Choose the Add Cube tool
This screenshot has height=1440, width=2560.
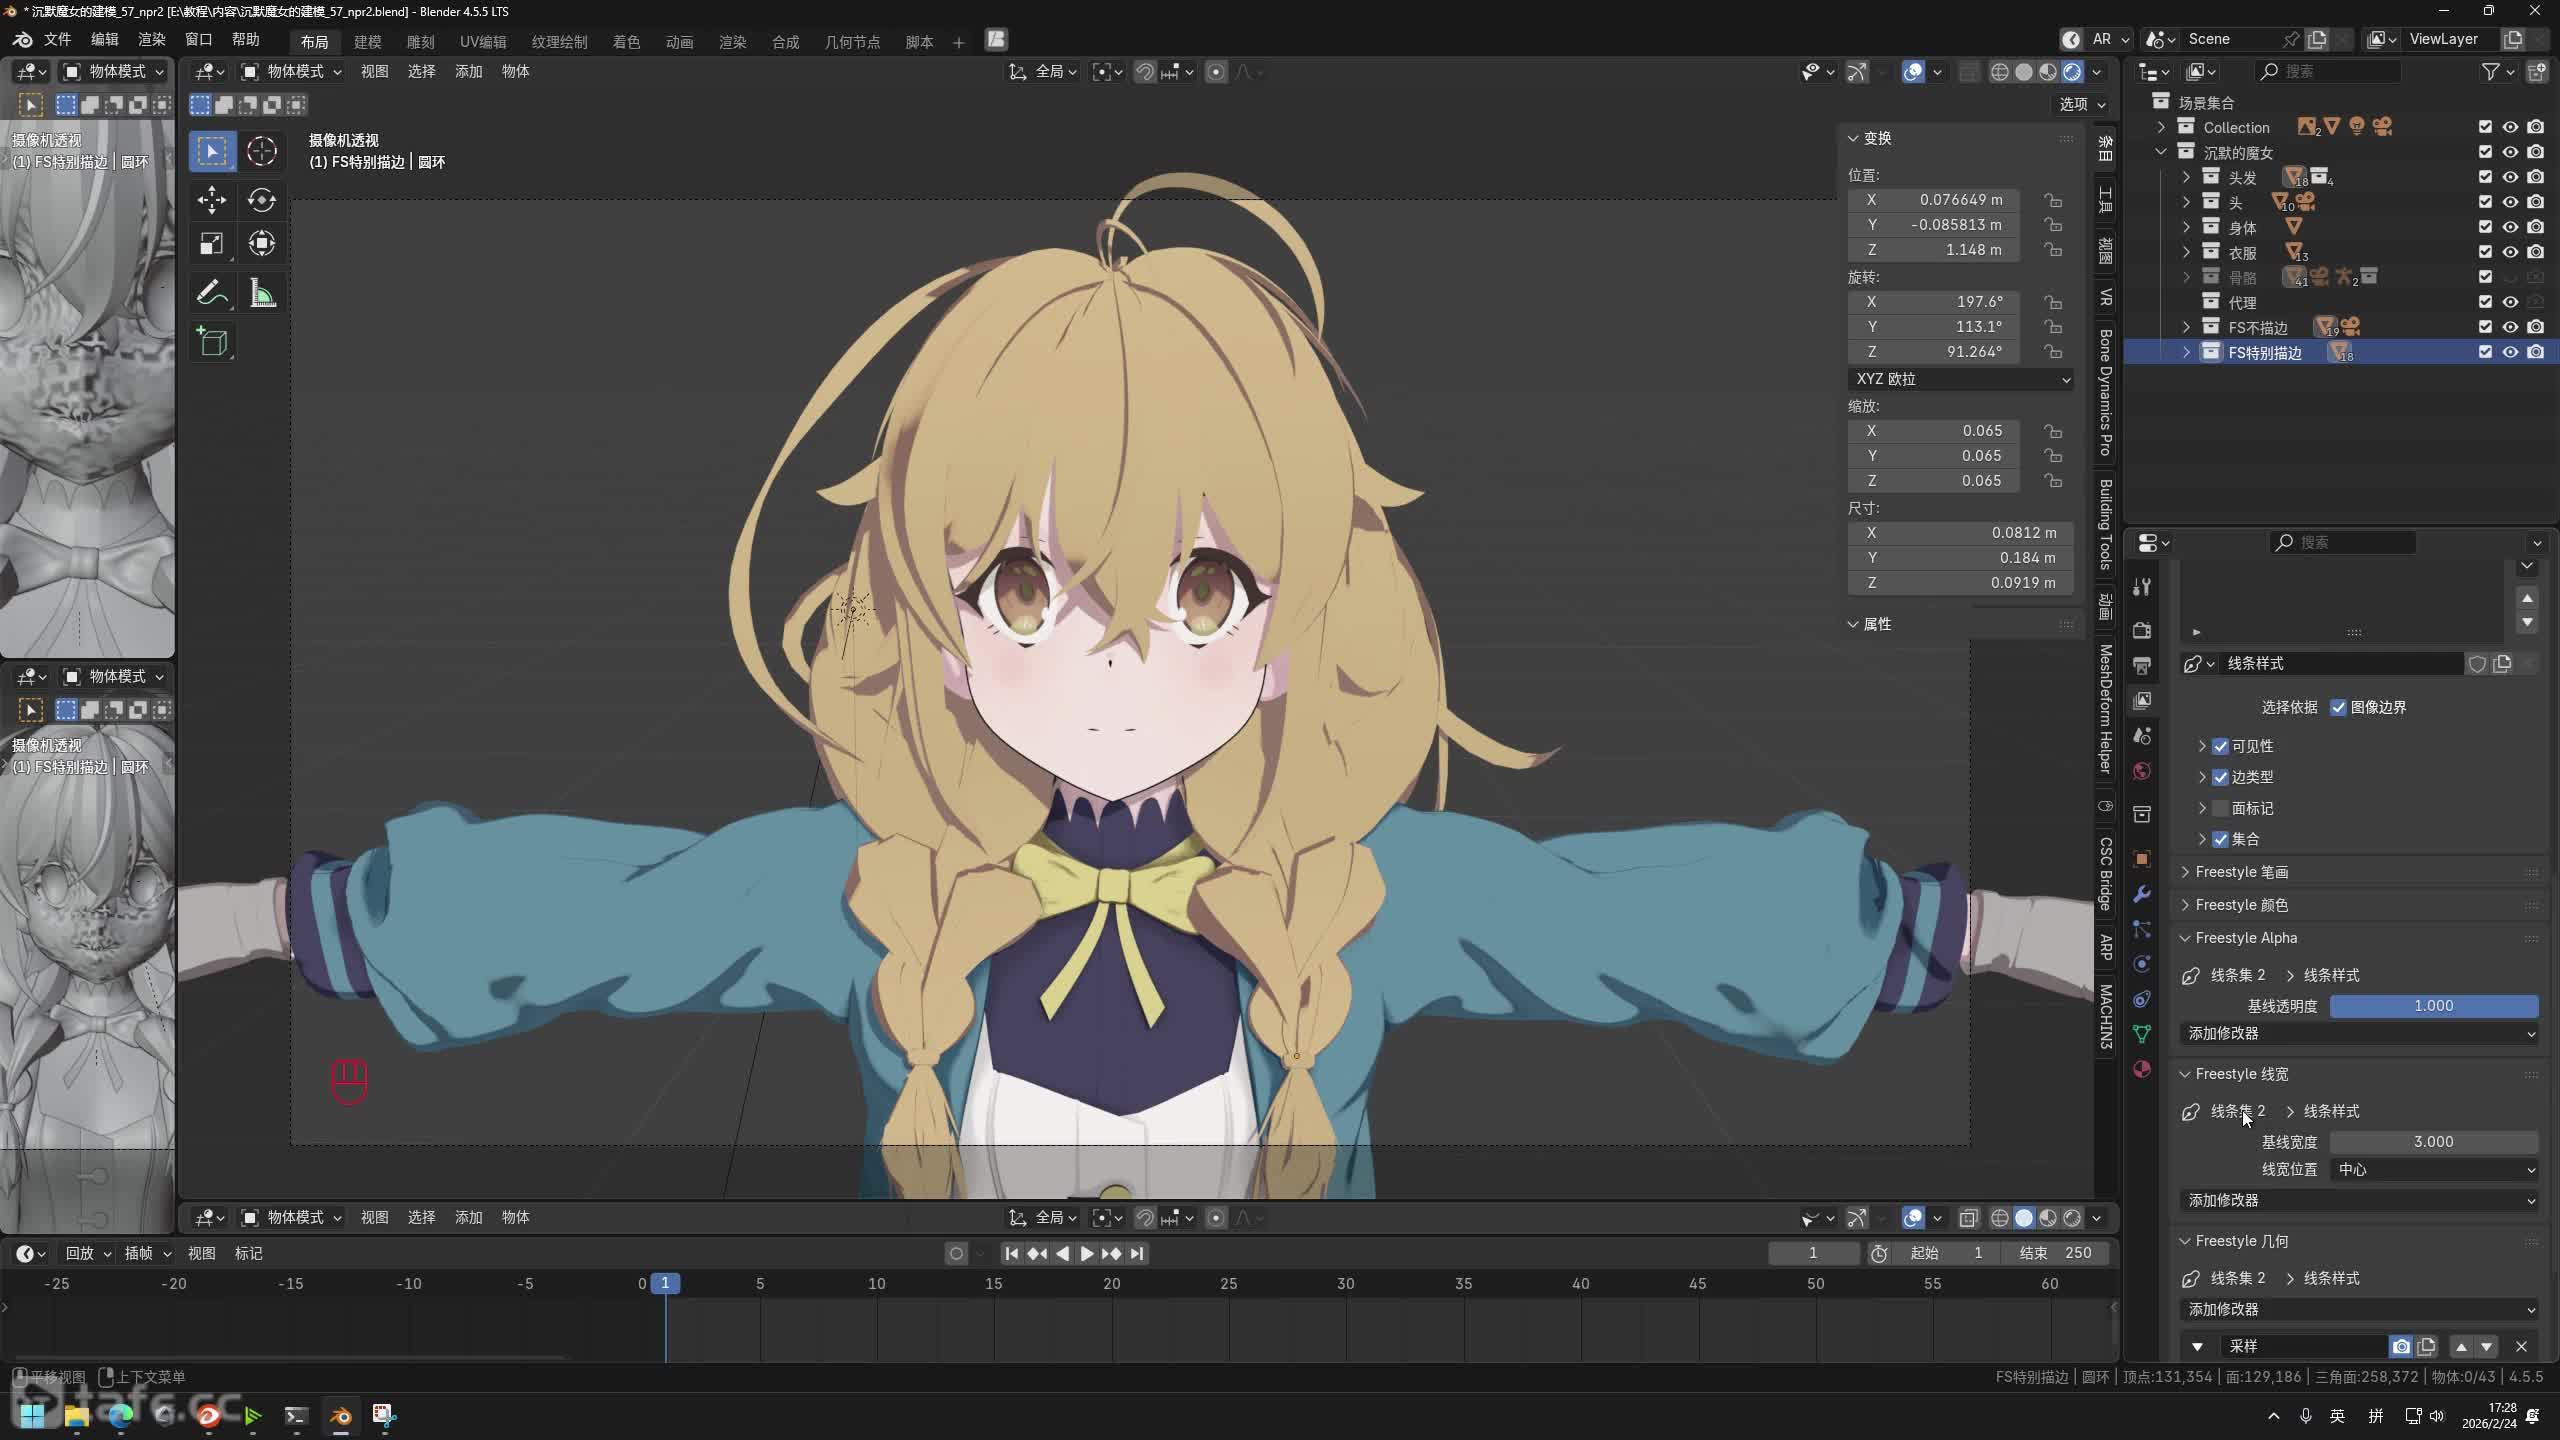coord(211,342)
